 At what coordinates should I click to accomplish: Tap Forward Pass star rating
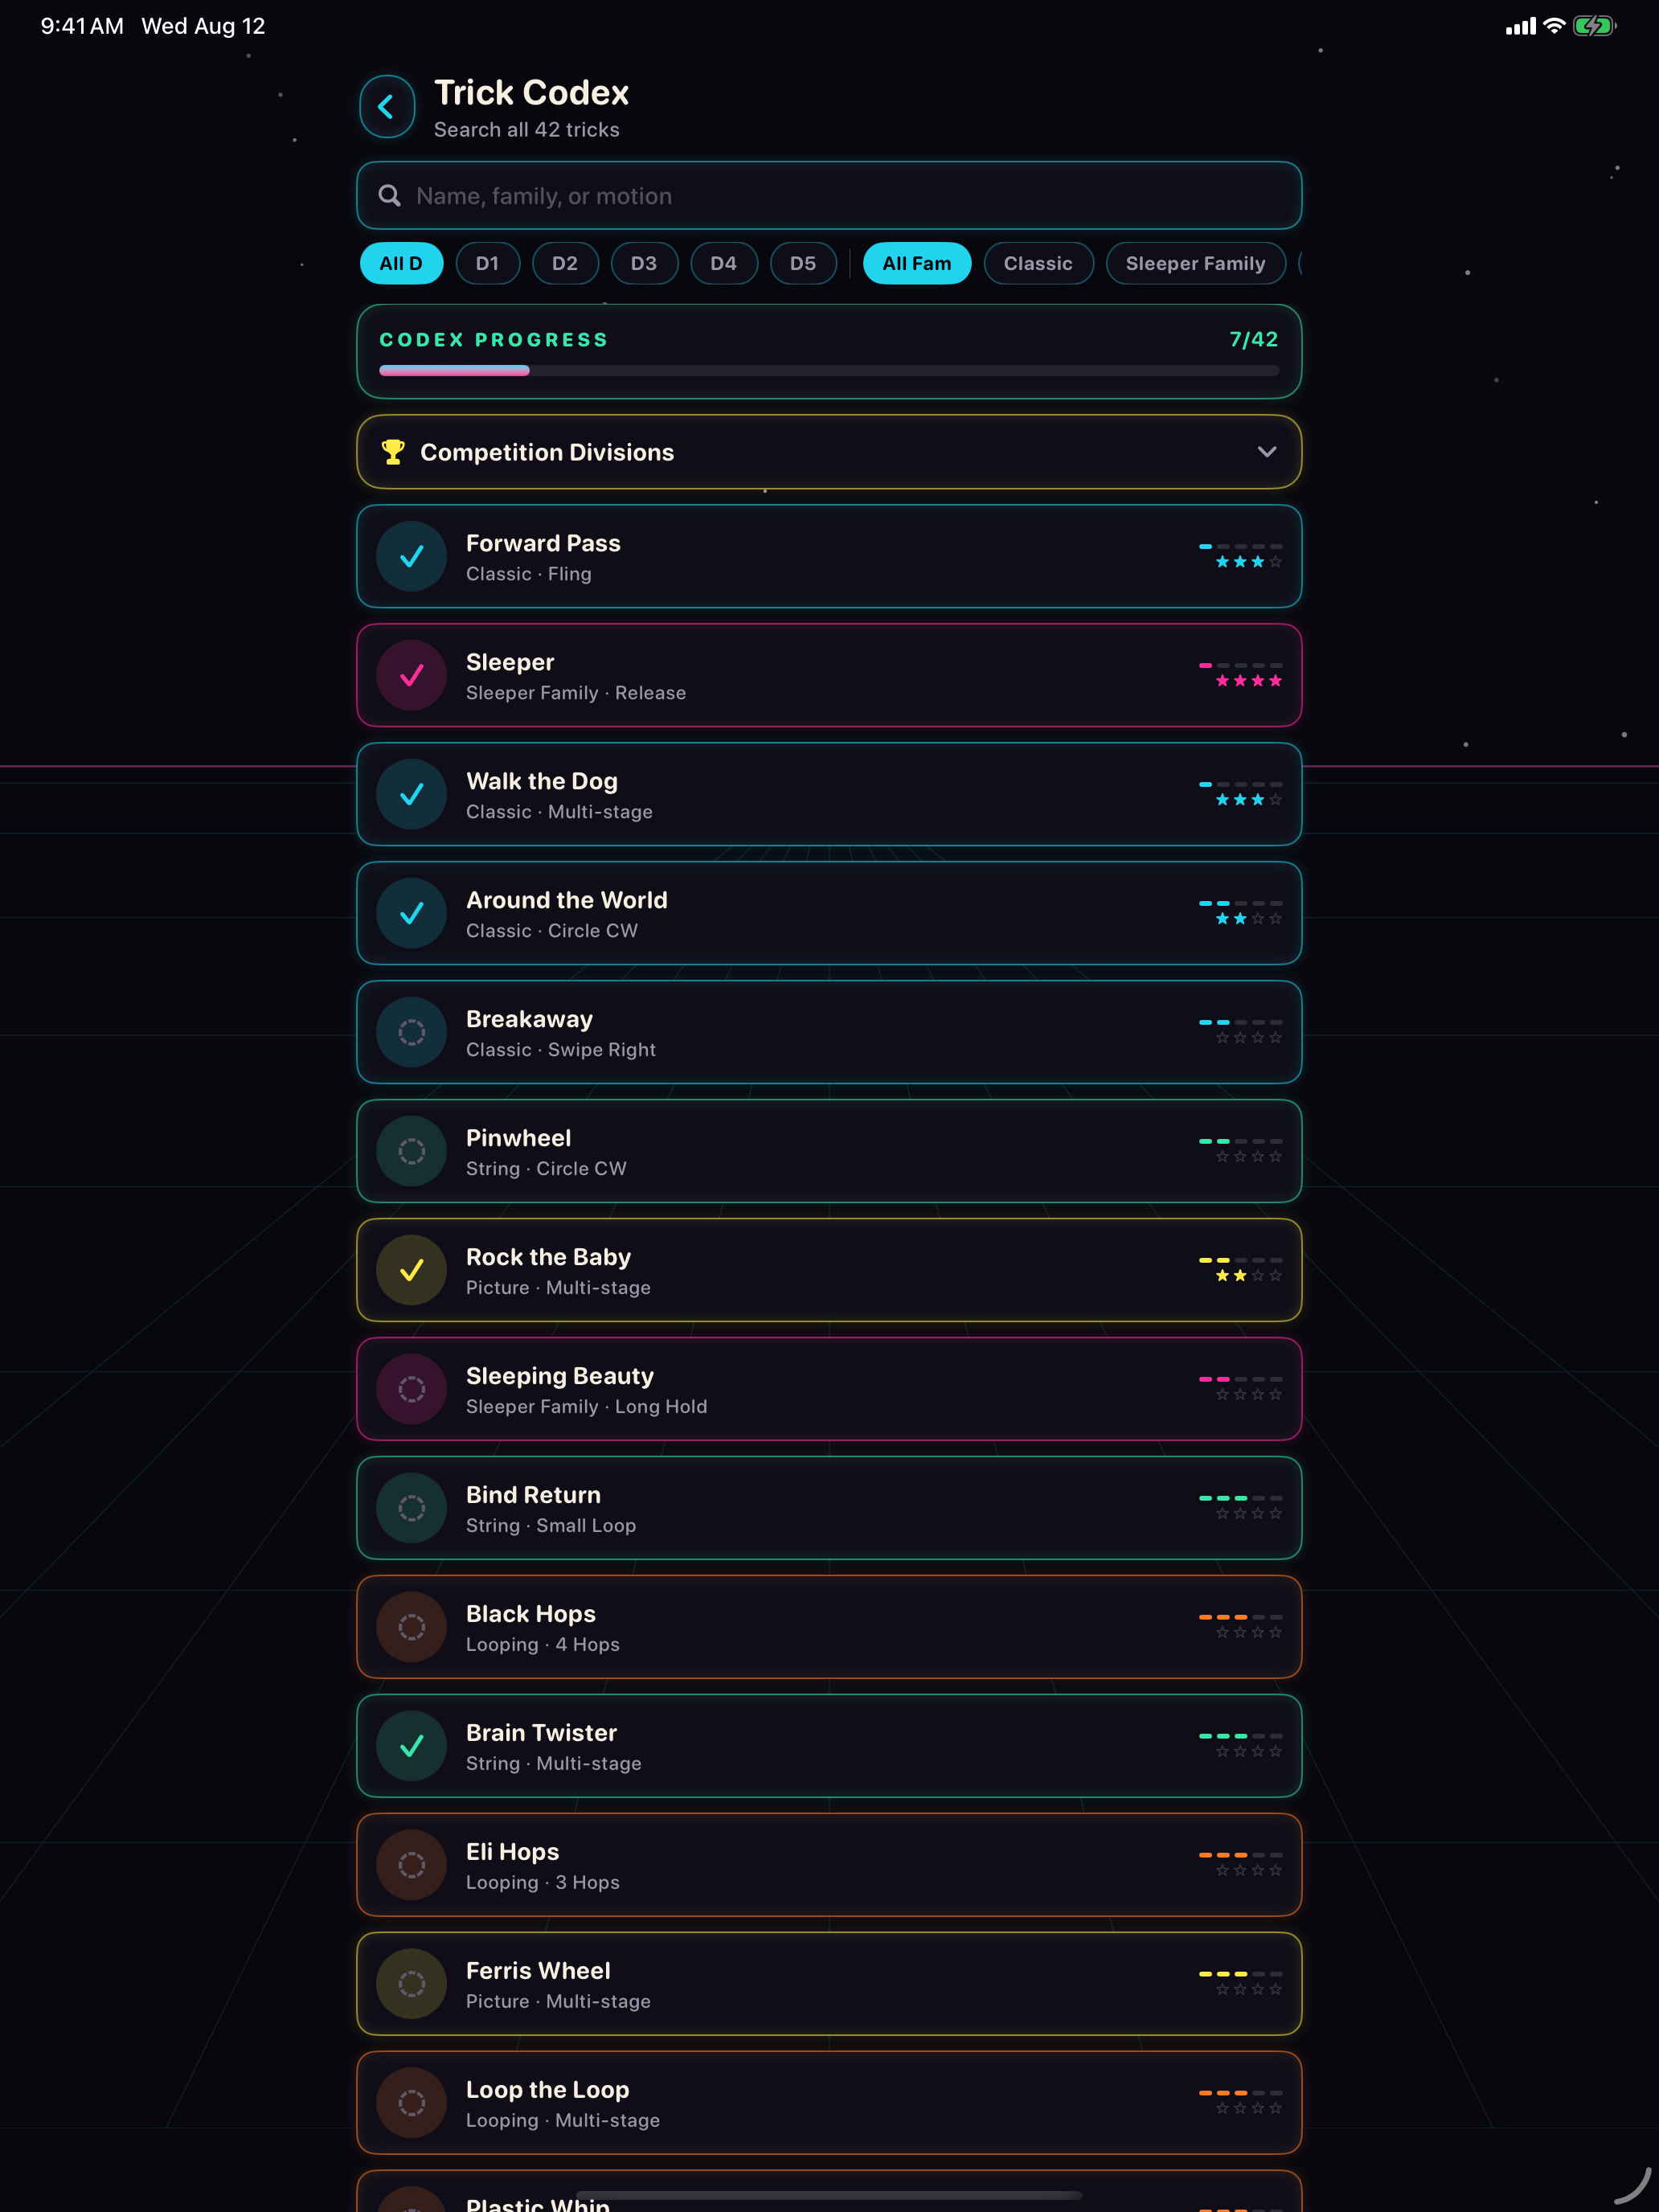pyautogui.click(x=1248, y=562)
